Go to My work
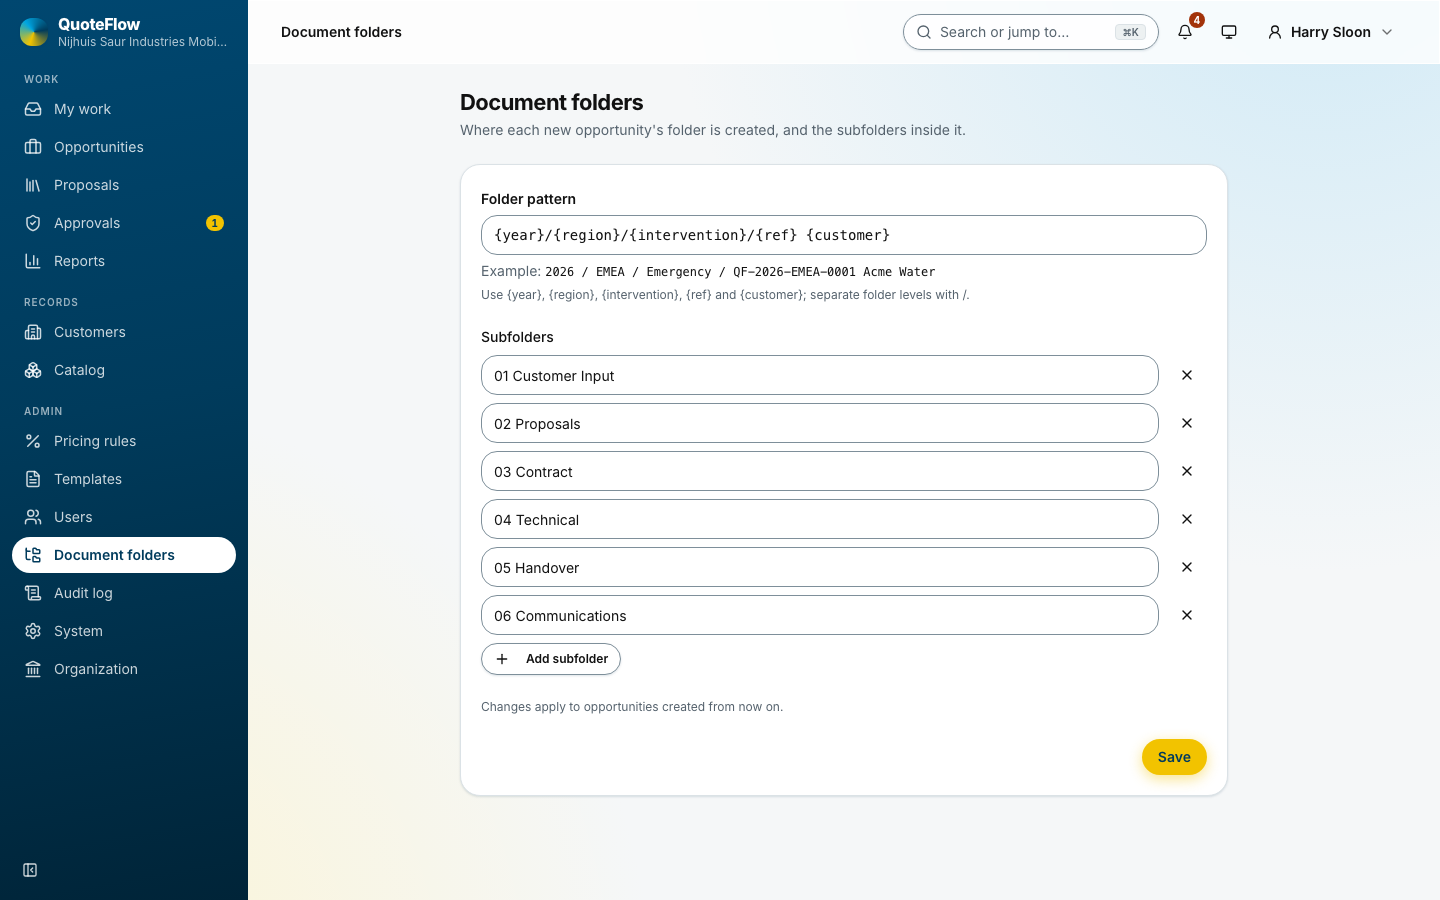This screenshot has height=900, width=1440. pyautogui.click(x=124, y=109)
